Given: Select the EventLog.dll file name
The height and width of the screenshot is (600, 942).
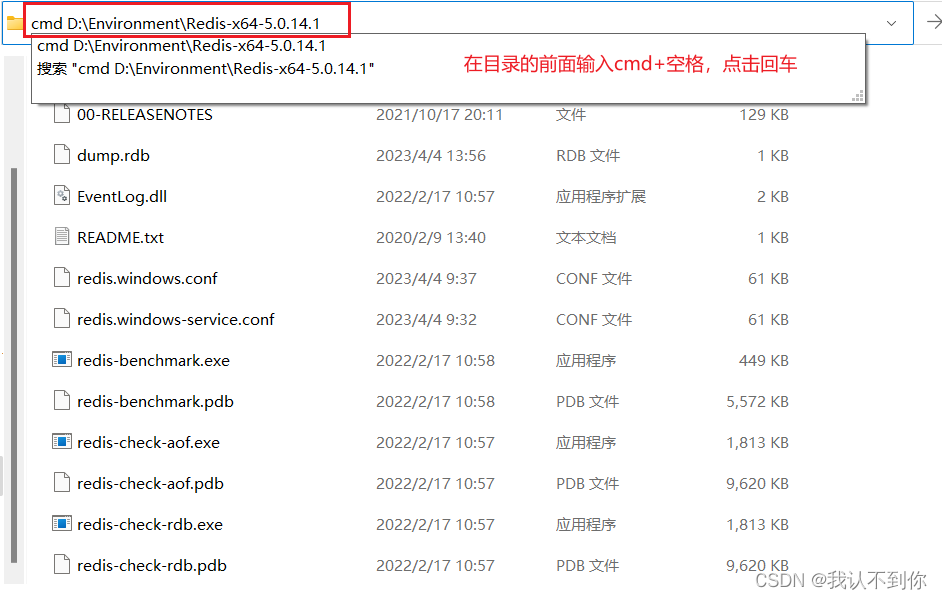Looking at the screenshot, I should point(122,196).
